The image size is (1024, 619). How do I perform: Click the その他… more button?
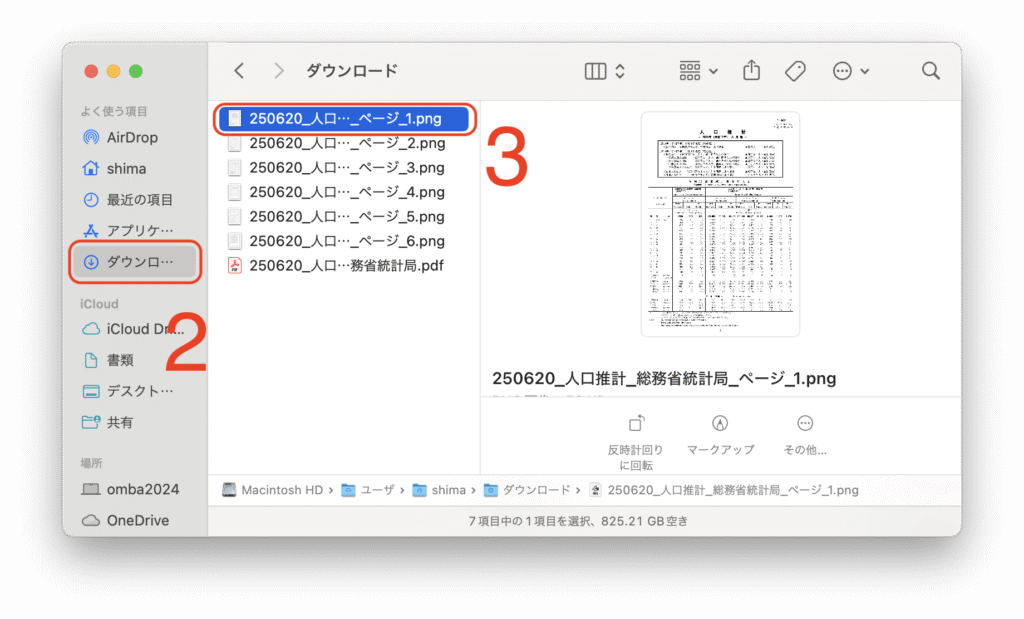(805, 435)
